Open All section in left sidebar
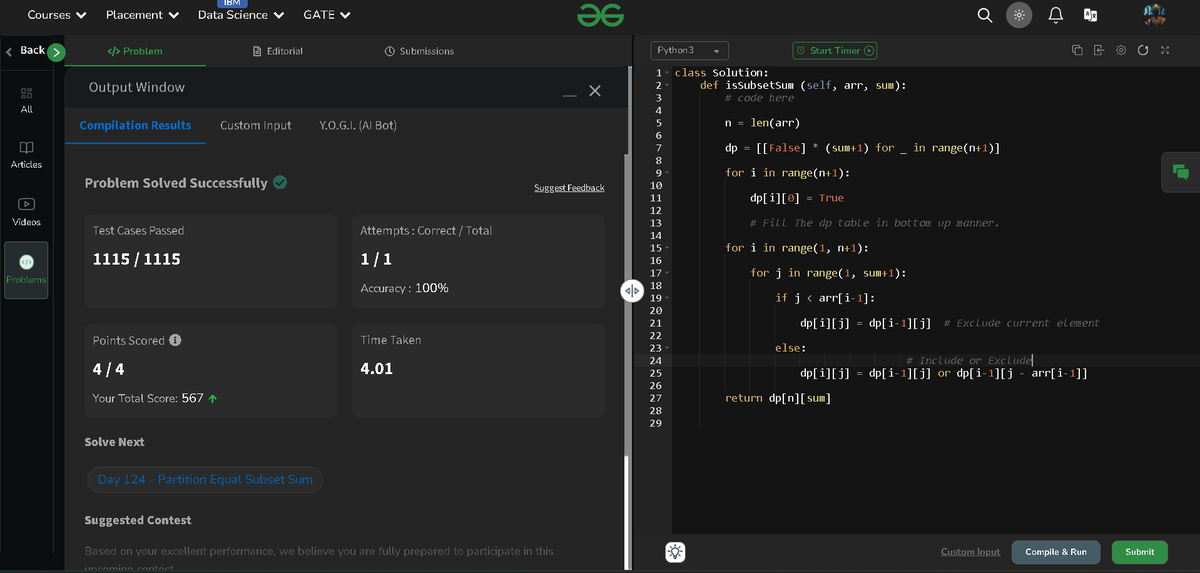1200x573 pixels. 26,101
